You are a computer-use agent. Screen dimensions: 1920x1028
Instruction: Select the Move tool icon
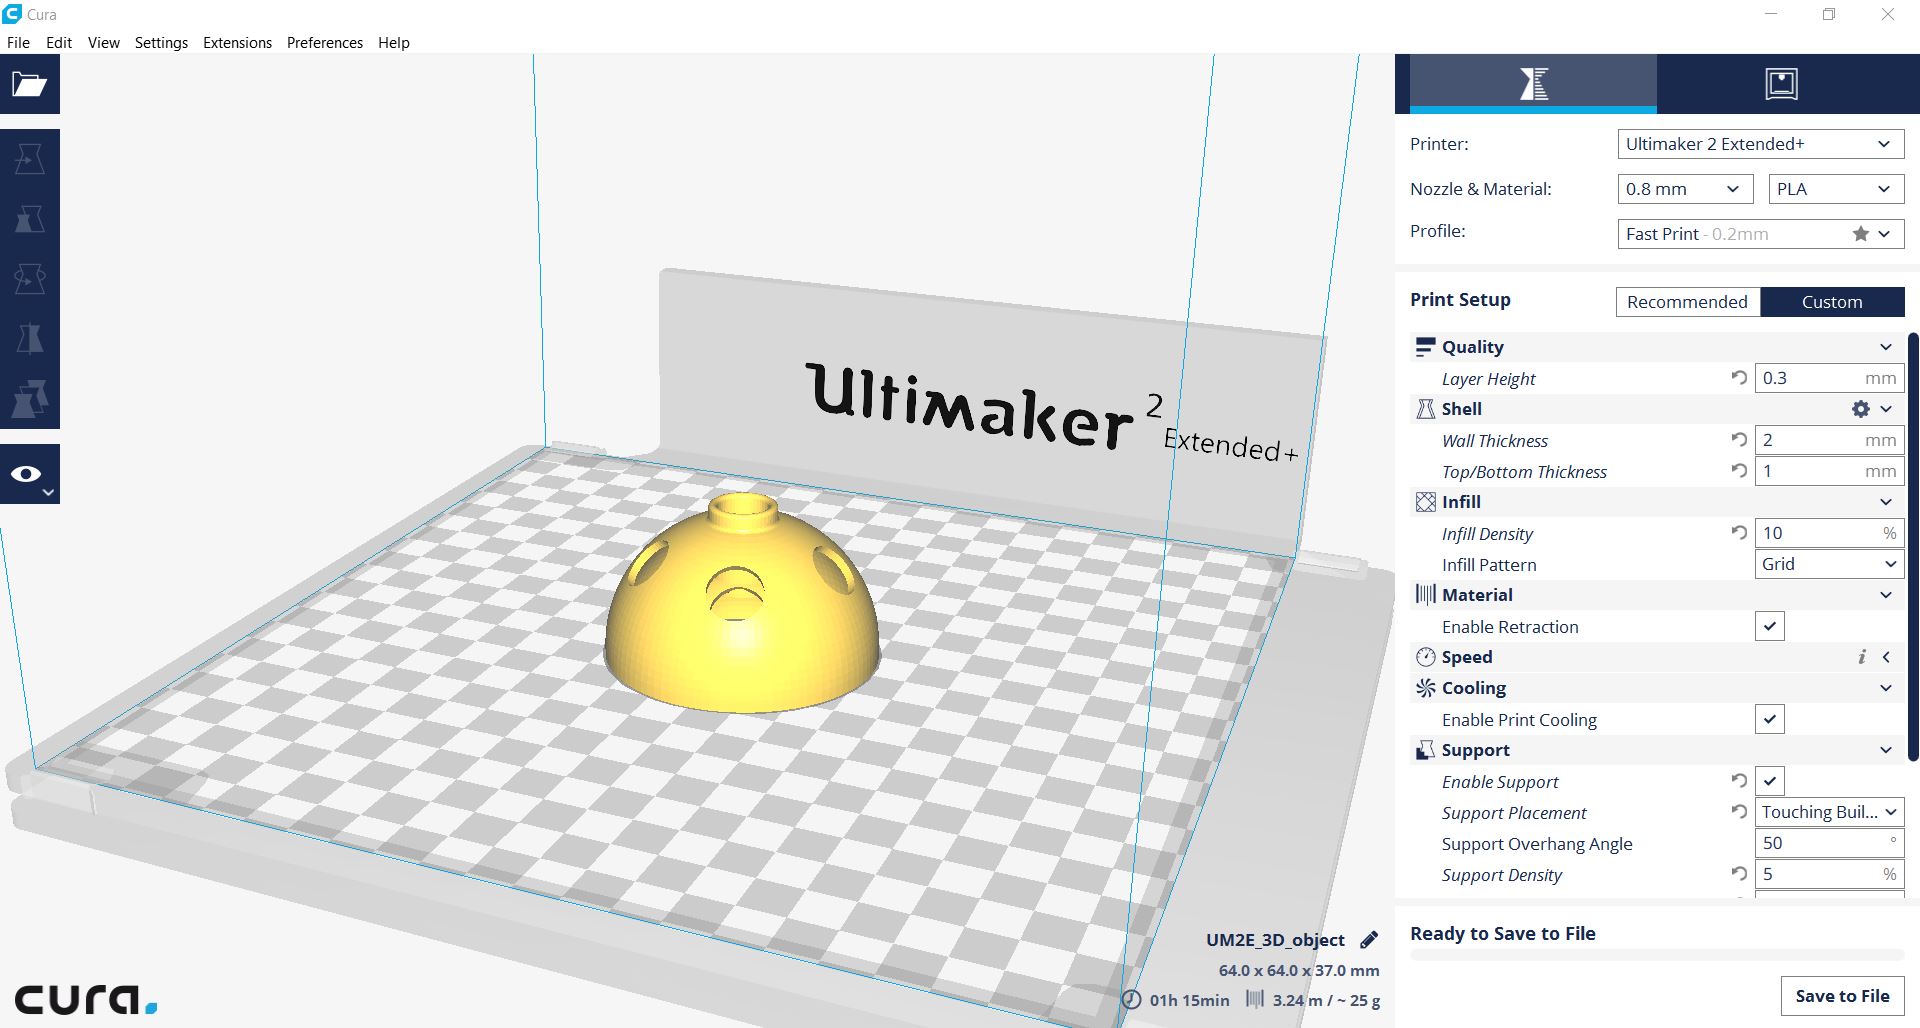point(29,159)
